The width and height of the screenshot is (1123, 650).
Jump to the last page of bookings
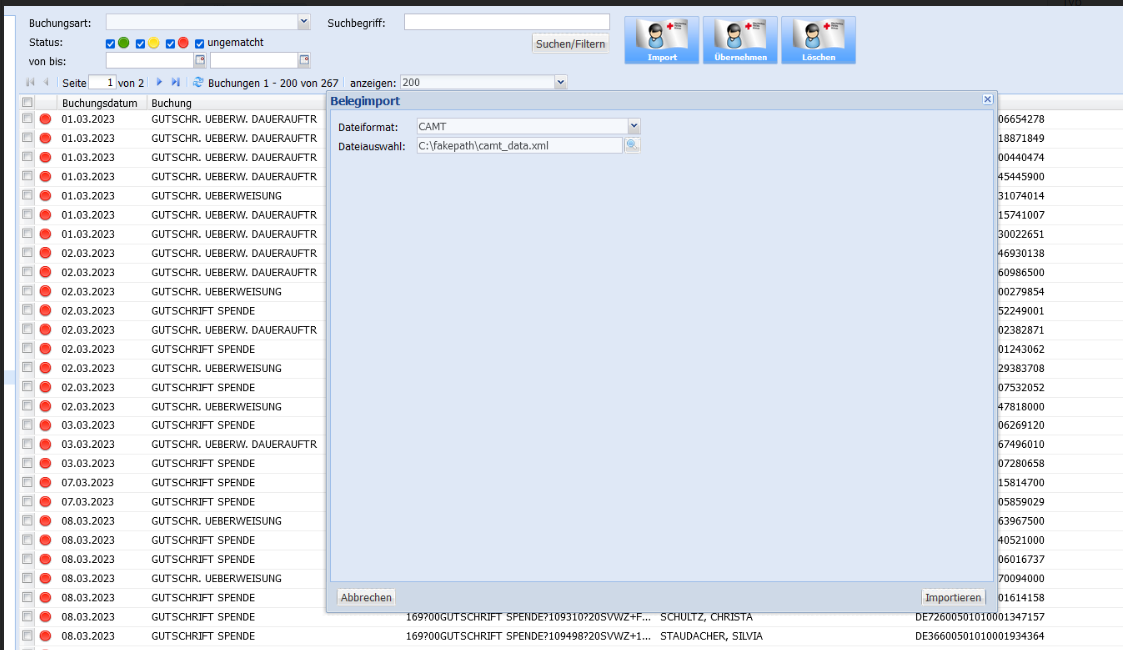click(x=176, y=82)
